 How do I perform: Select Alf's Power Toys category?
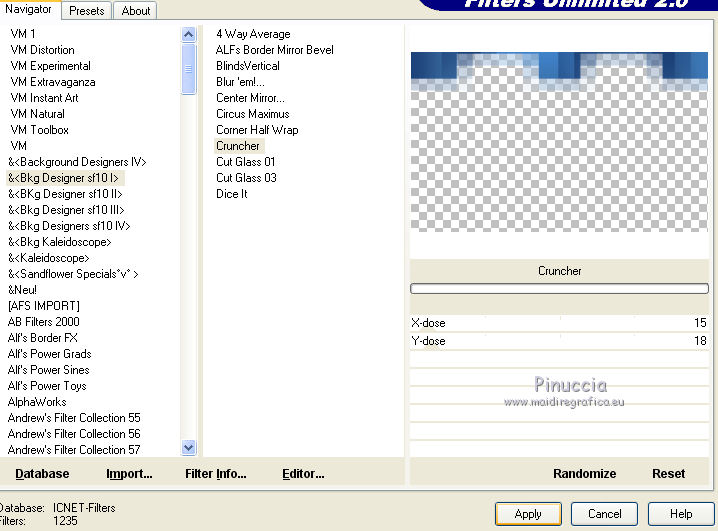47,386
